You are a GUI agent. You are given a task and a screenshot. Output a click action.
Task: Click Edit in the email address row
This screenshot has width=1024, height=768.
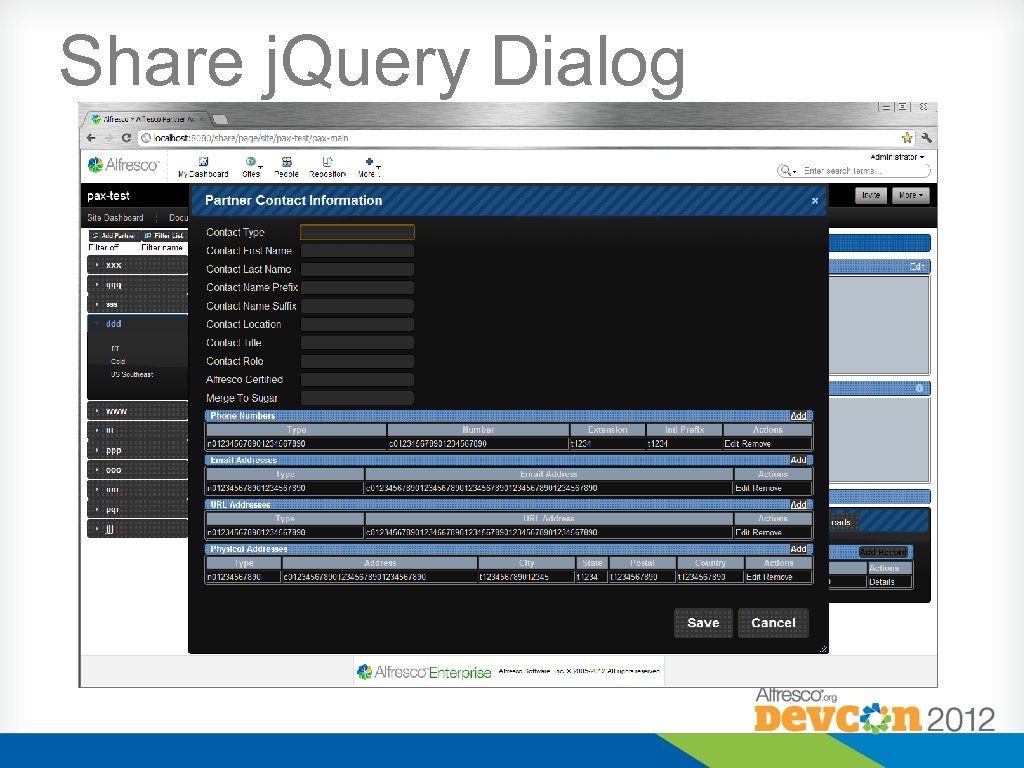[x=742, y=488]
